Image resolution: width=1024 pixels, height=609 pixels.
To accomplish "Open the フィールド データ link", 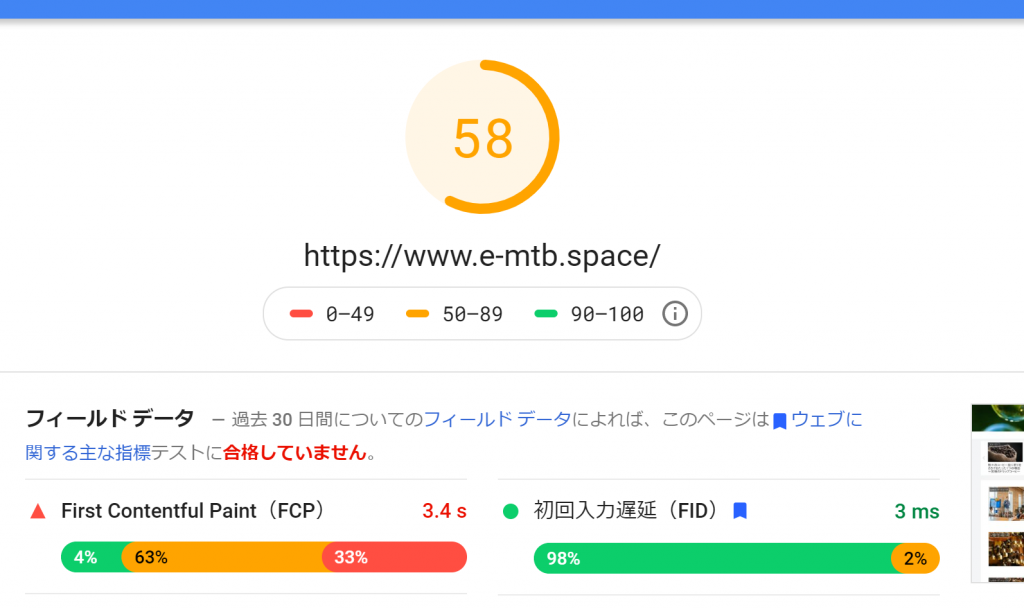I will (498, 419).
